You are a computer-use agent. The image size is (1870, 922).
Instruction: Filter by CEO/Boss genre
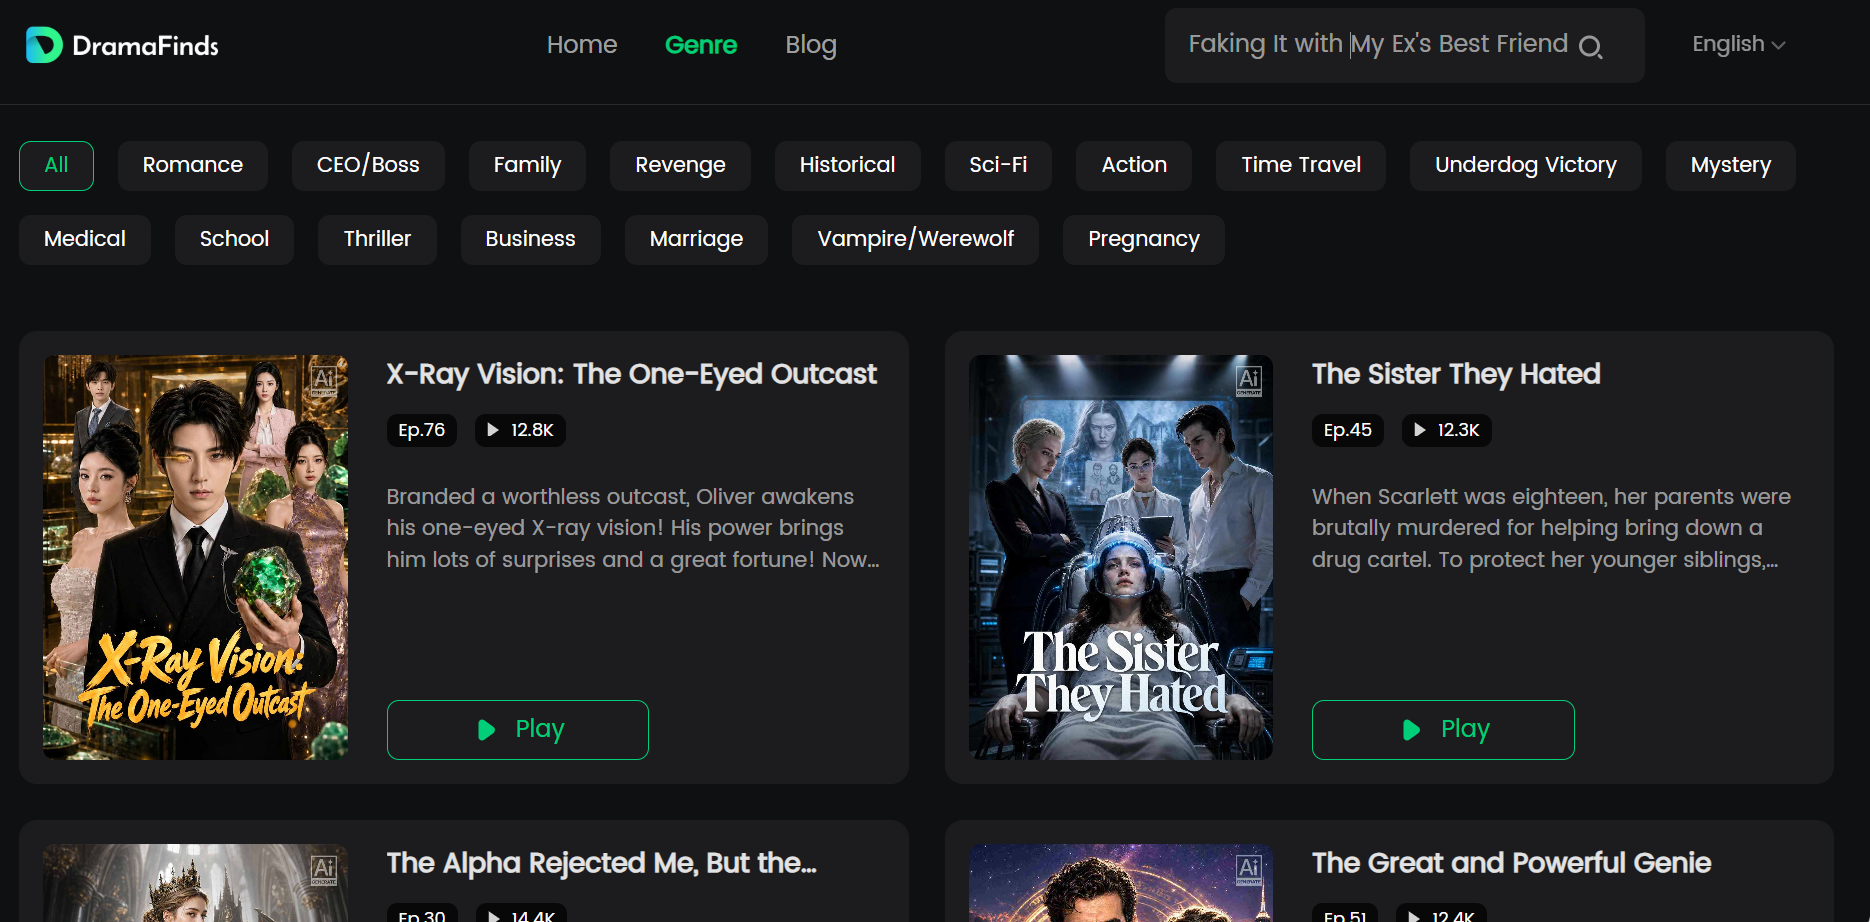(368, 166)
